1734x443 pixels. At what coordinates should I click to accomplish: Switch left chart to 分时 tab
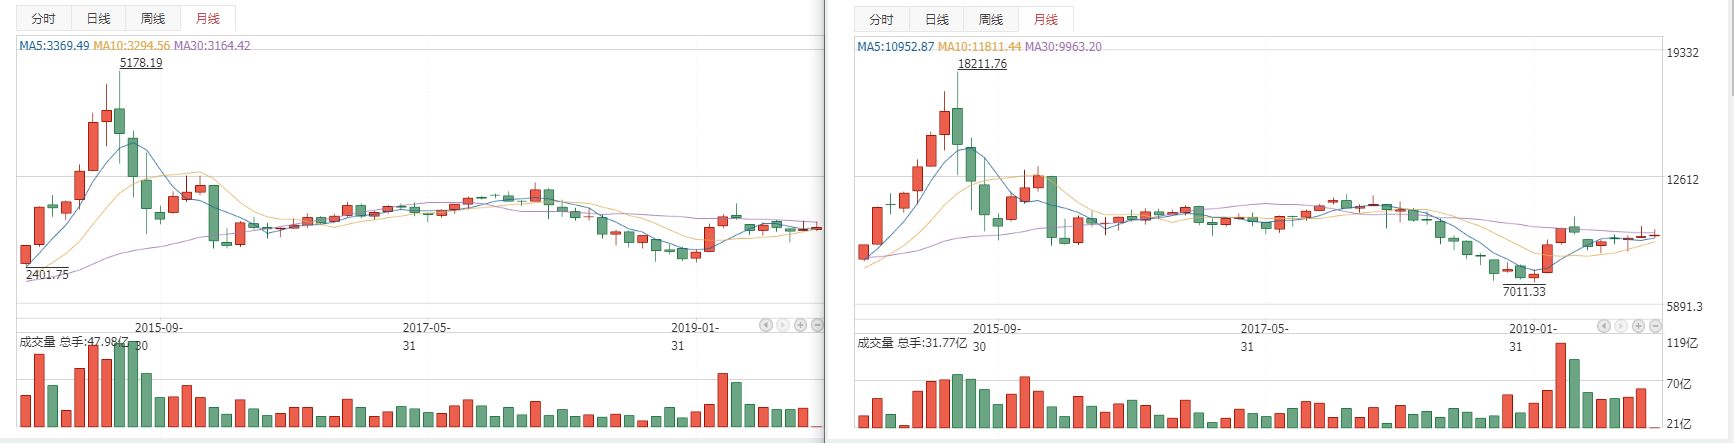pyautogui.click(x=44, y=19)
